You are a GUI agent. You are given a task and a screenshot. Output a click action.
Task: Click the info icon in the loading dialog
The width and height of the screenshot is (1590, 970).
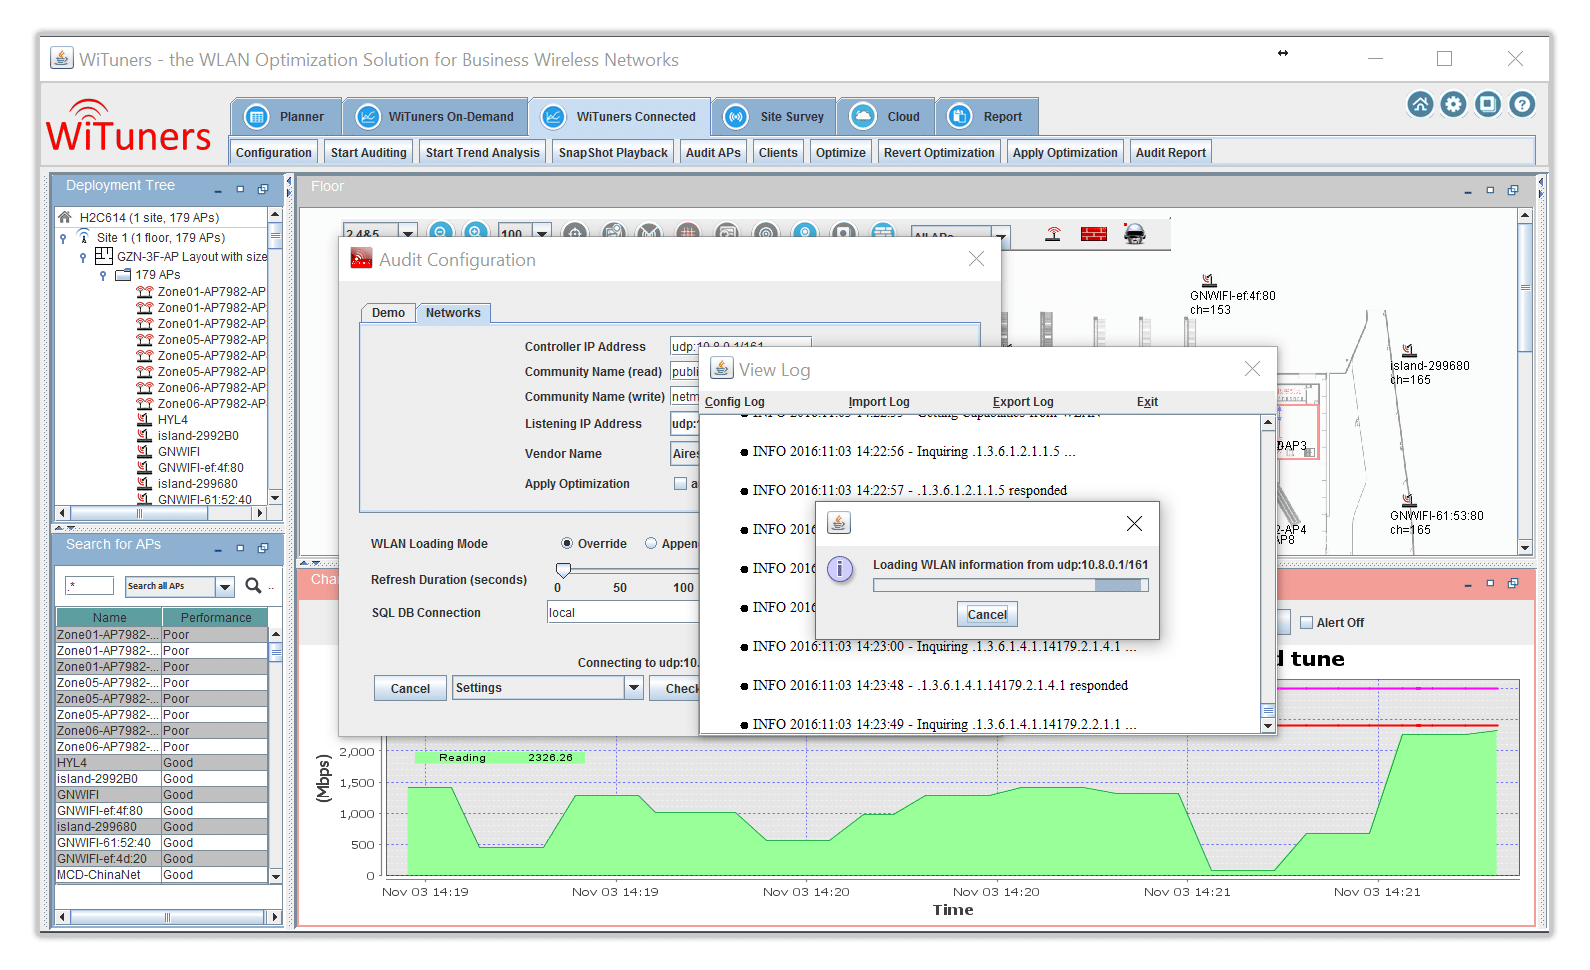coord(841,569)
